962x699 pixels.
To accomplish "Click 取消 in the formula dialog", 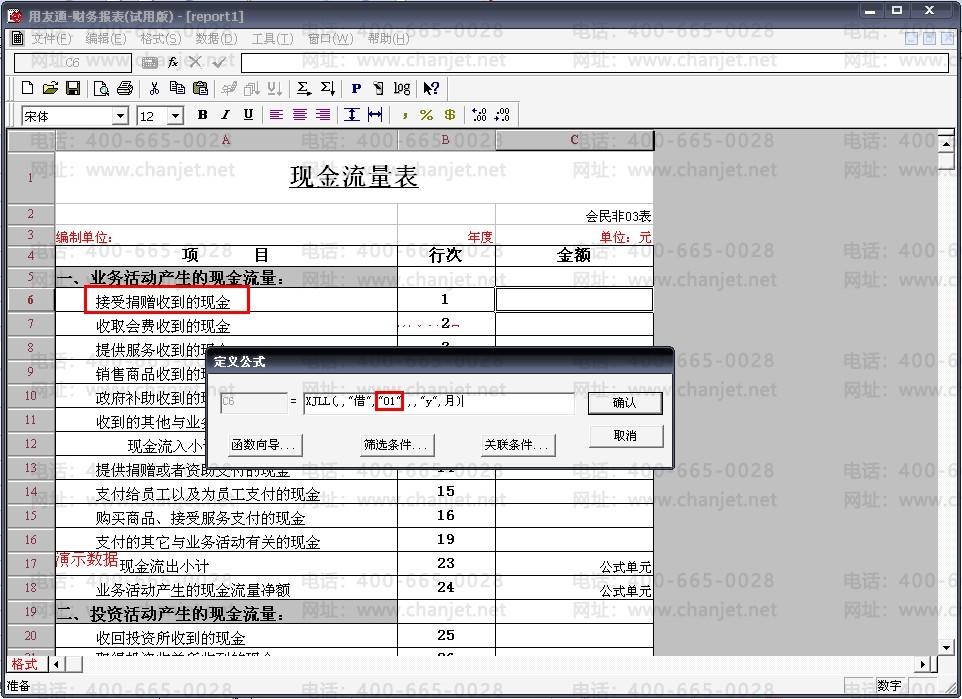I will [625, 436].
